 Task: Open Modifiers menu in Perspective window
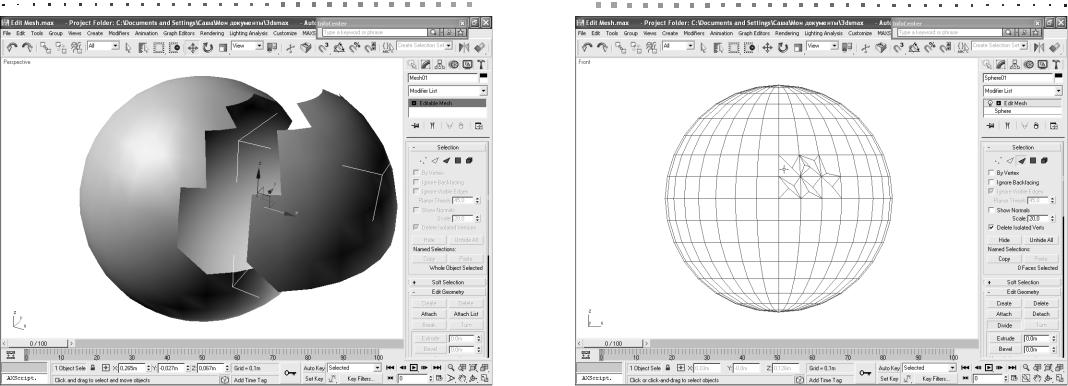coord(119,33)
